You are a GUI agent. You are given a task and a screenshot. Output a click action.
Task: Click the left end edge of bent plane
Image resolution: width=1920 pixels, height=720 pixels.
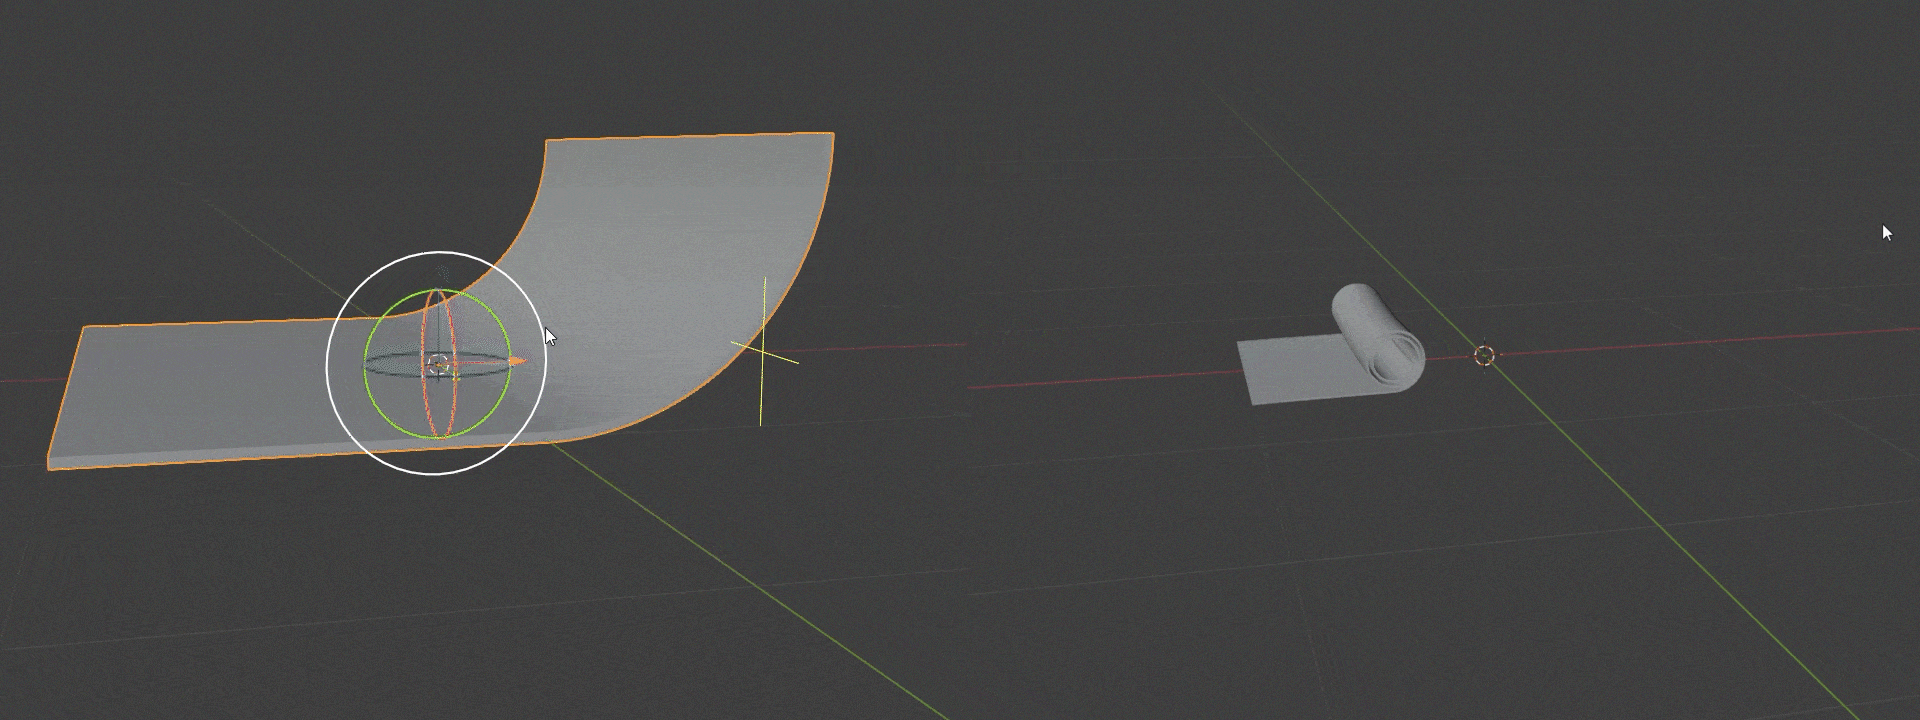tap(65, 395)
